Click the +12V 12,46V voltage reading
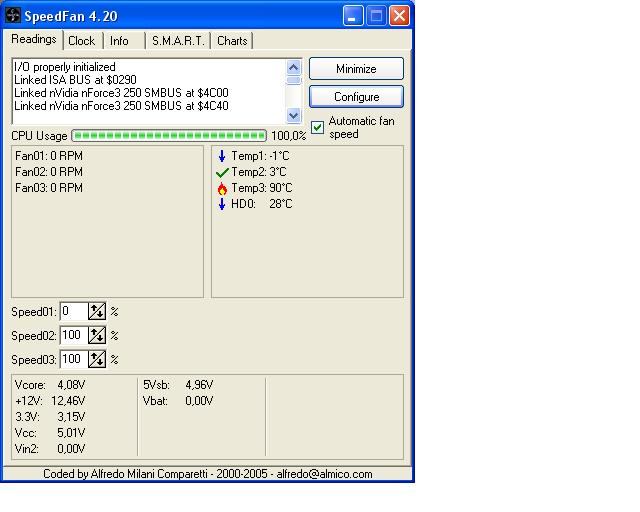 (x=50, y=401)
